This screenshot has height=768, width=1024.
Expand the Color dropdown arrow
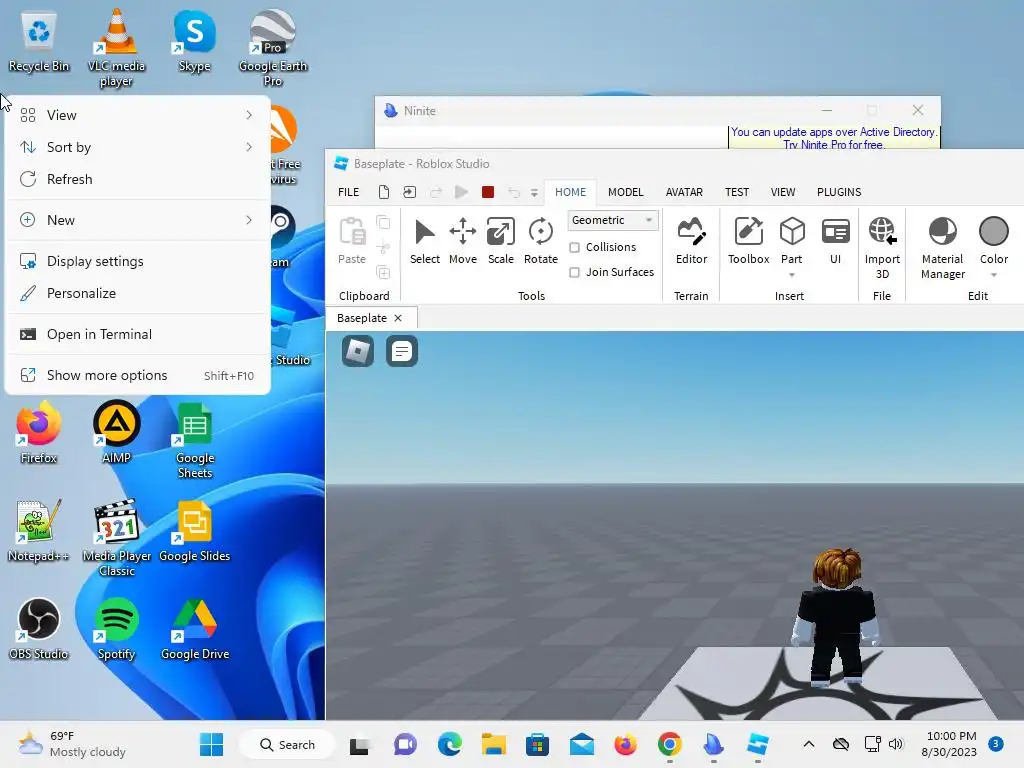coord(993,275)
